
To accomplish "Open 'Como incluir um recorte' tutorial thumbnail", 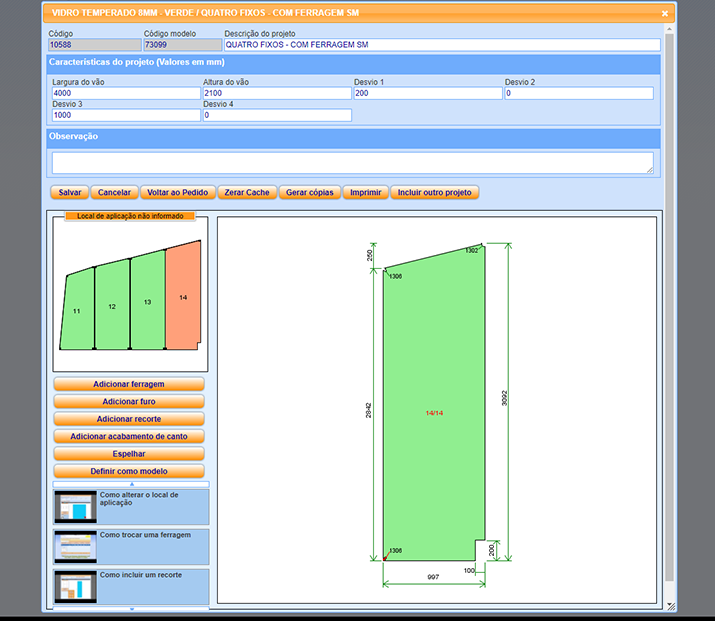I will [x=75, y=587].
